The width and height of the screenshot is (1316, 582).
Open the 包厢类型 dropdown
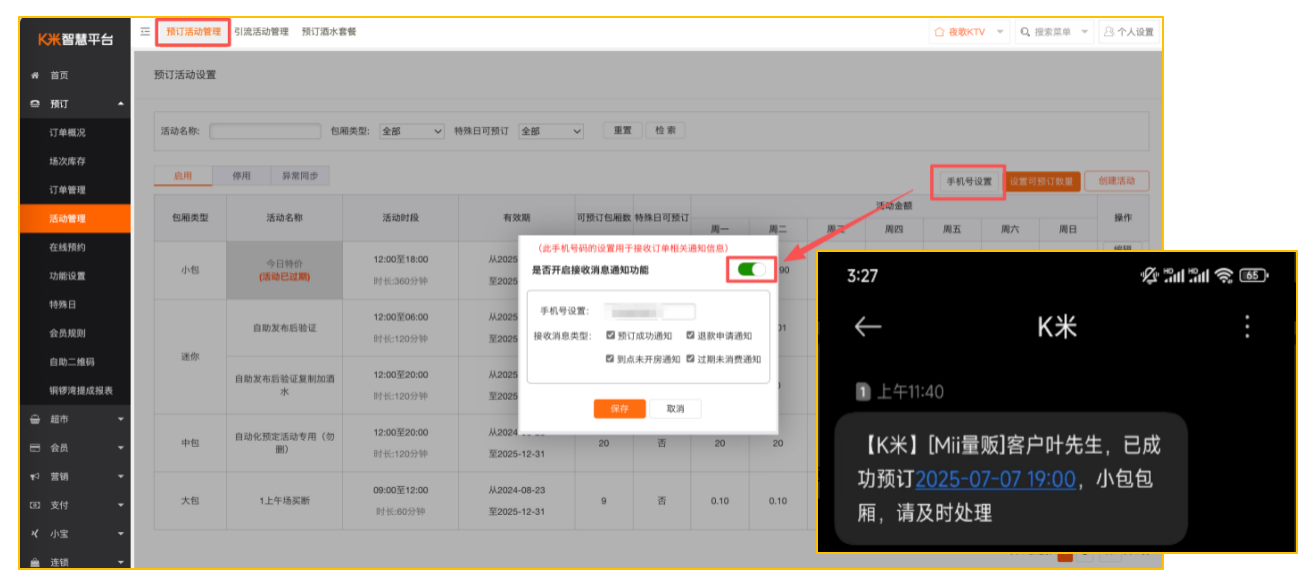[x=412, y=131]
